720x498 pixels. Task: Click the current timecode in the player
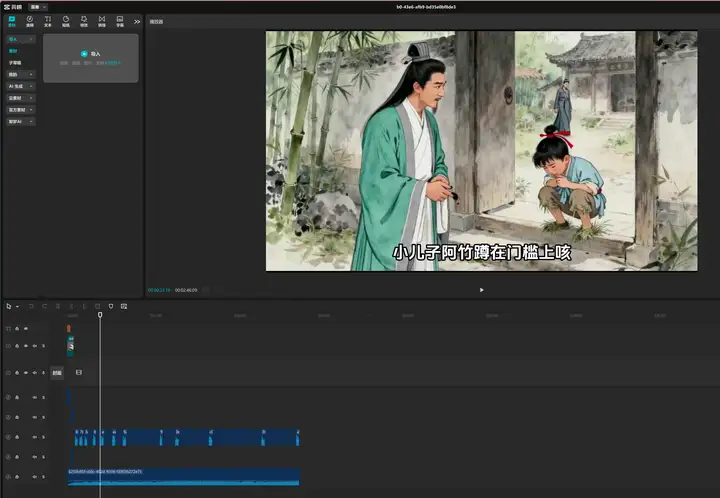tap(159, 290)
